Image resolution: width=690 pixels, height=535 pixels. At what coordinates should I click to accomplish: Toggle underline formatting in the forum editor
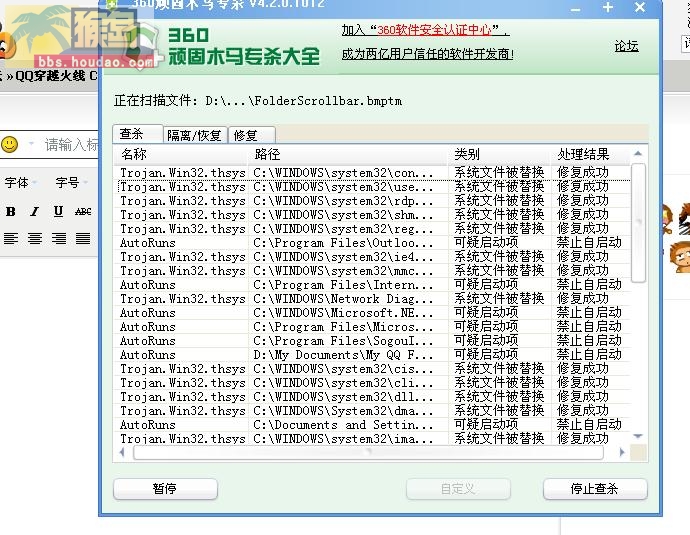[58, 212]
